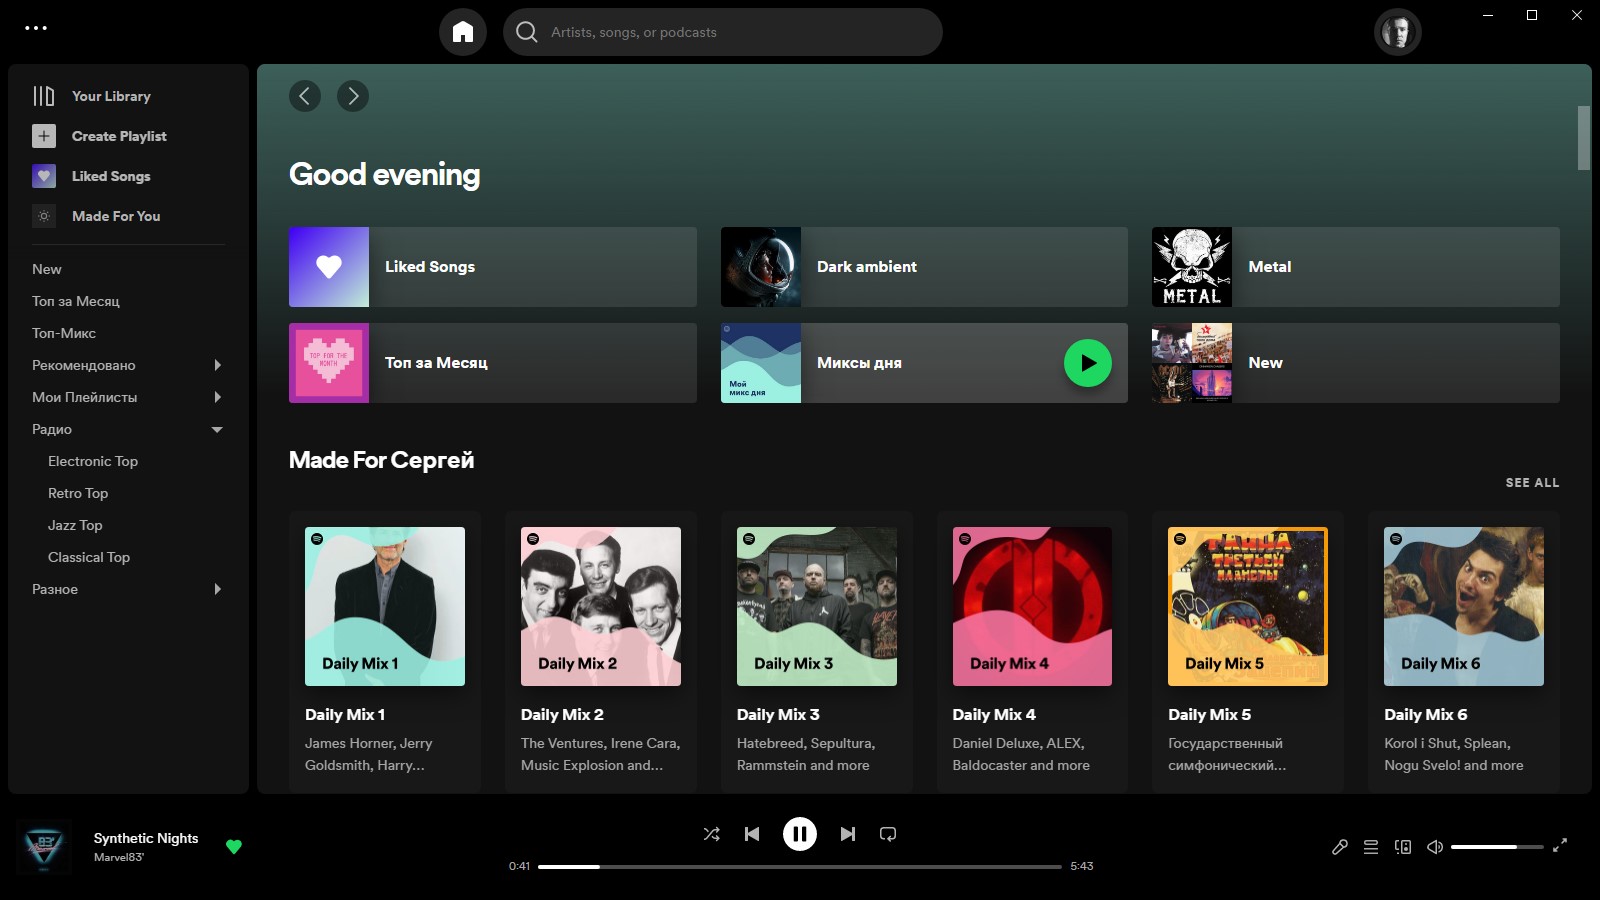Navigate back with the left arrow
Viewport: 1600px width, 900px height.
[x=305, y=96]
